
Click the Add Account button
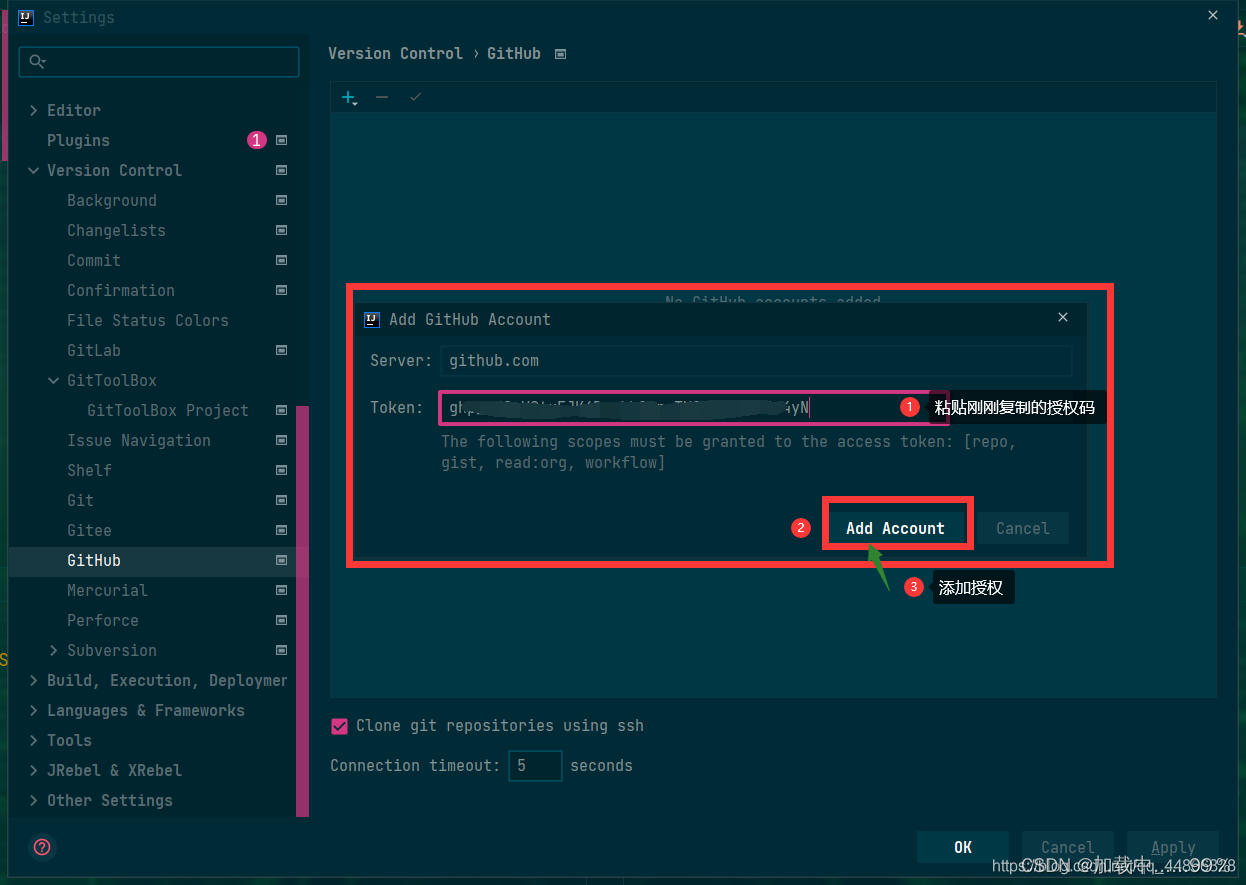pyautogui.click(x=896, y=528)
